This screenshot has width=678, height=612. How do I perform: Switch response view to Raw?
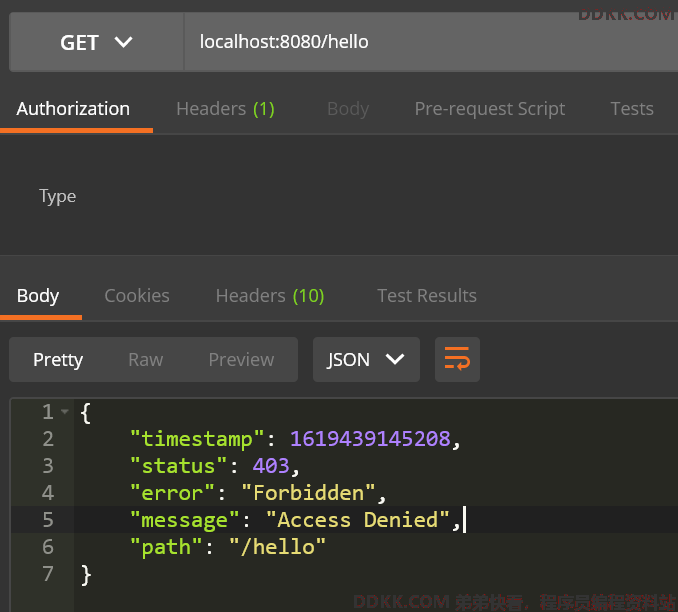(x=145, y=360)
